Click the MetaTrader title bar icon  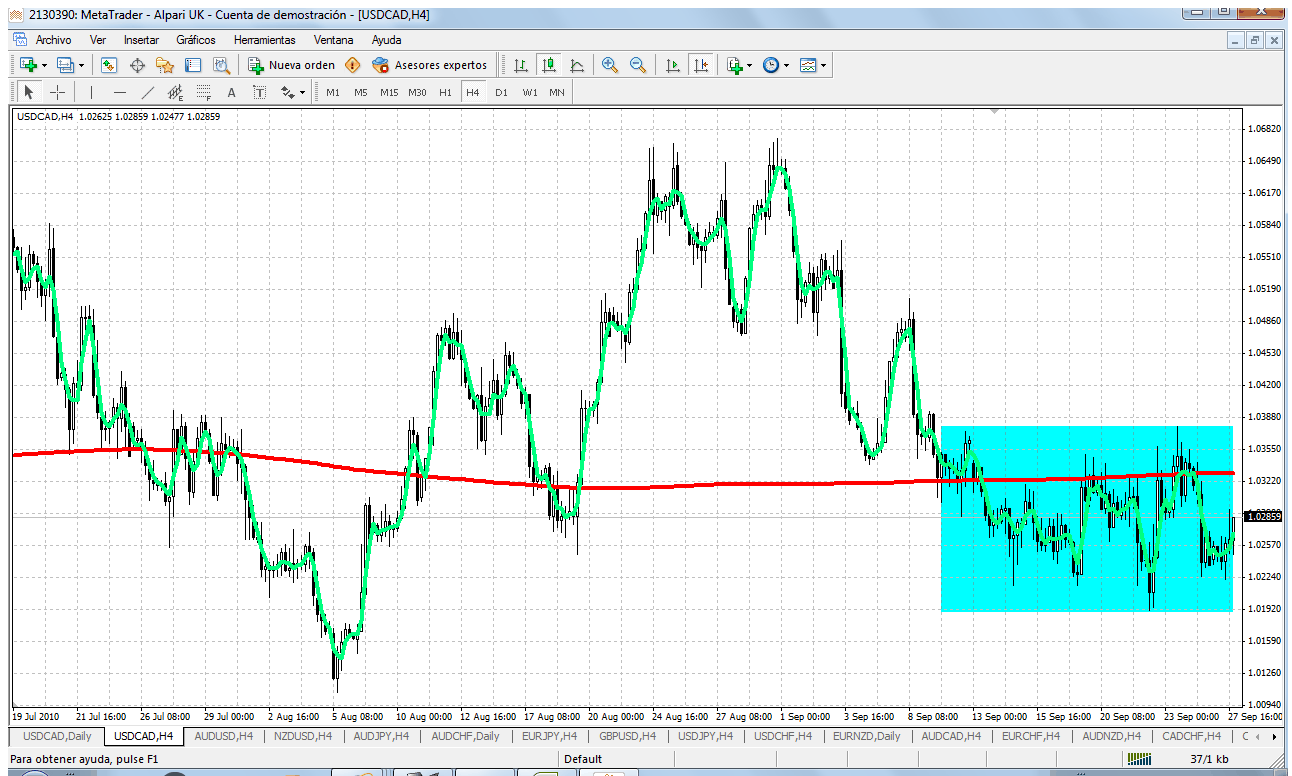coord(14,15)
